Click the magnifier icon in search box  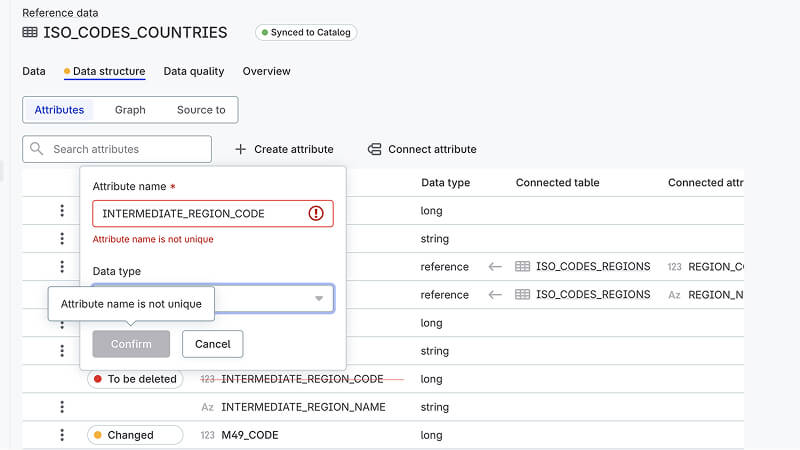36,149
